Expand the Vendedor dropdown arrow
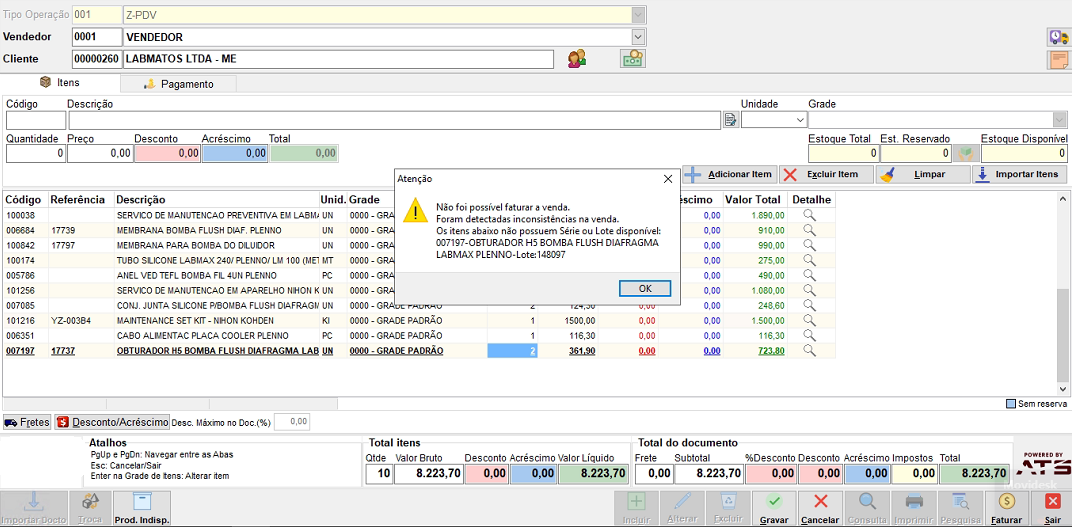This screenshot has height=527, width=1072. (638, 37)
